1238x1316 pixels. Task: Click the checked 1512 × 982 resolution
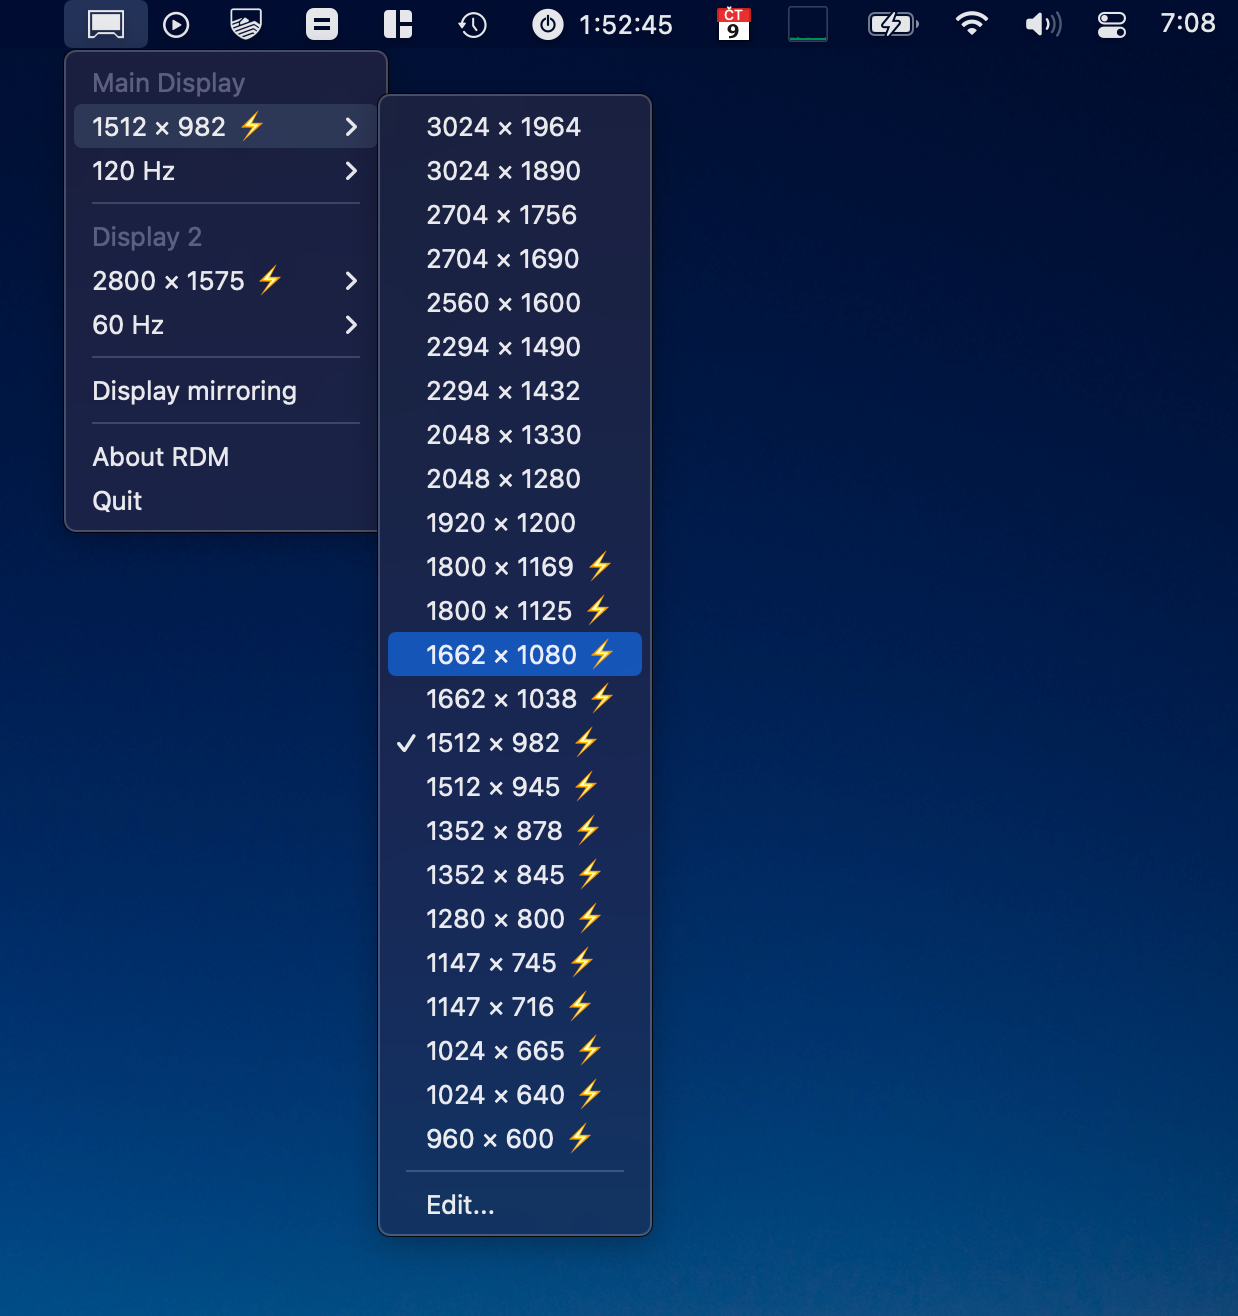[x=515, y=743]
